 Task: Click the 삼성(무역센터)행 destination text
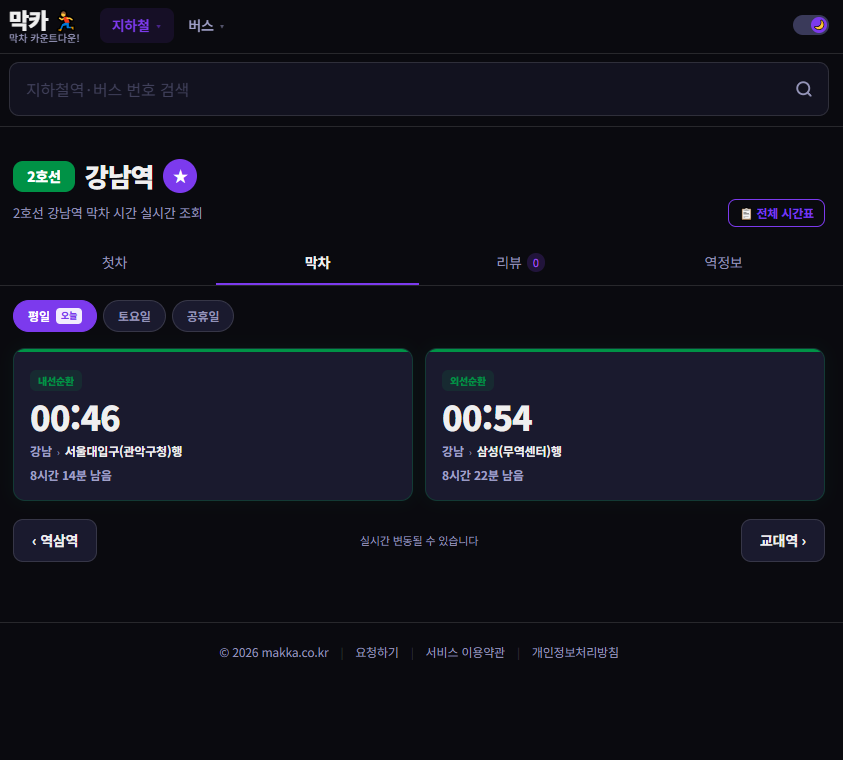pyautogui.click(x=519, y=451)
